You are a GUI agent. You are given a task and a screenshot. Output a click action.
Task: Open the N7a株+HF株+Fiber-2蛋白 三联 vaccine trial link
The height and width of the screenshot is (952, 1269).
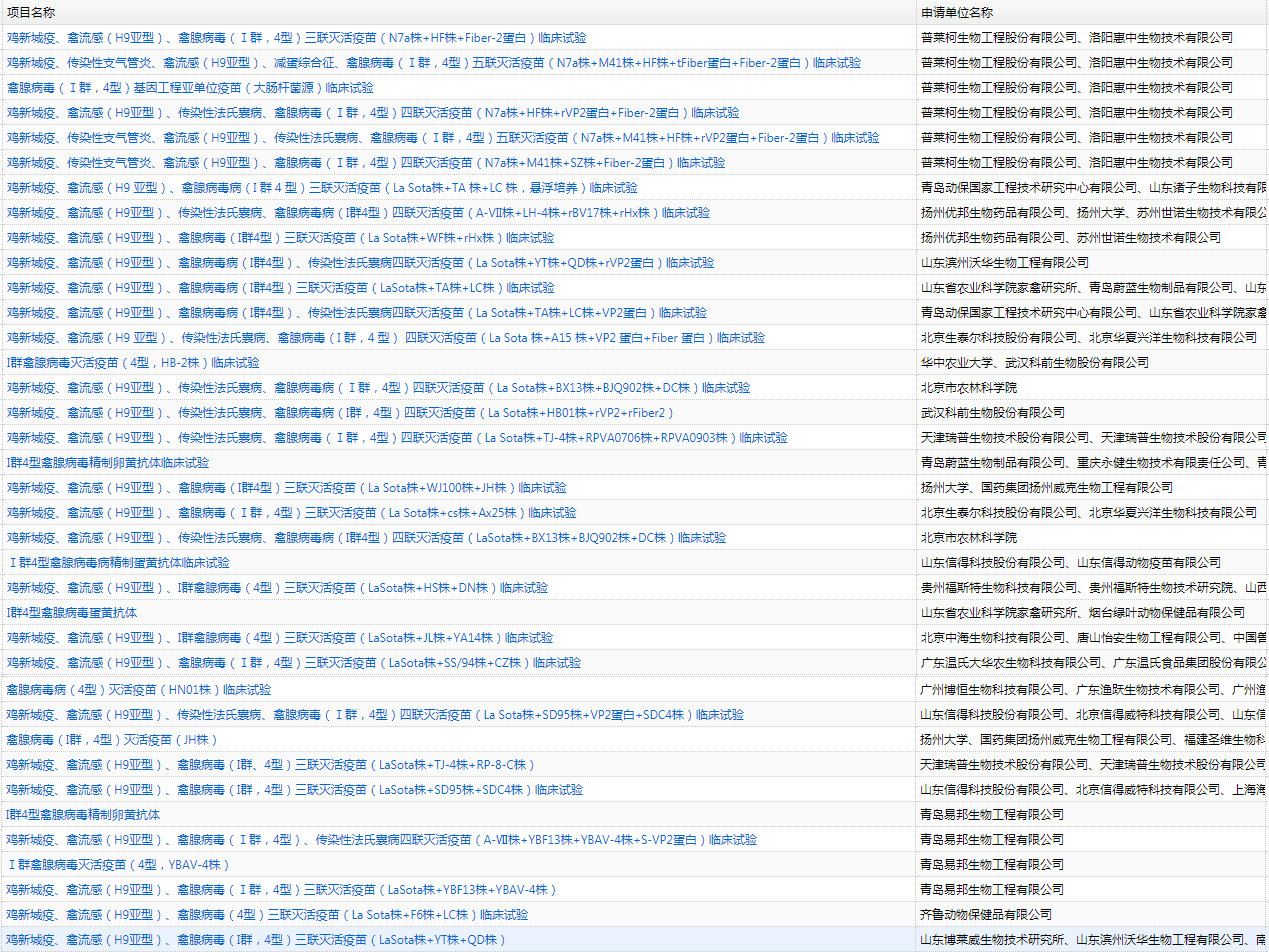(296, 38)
